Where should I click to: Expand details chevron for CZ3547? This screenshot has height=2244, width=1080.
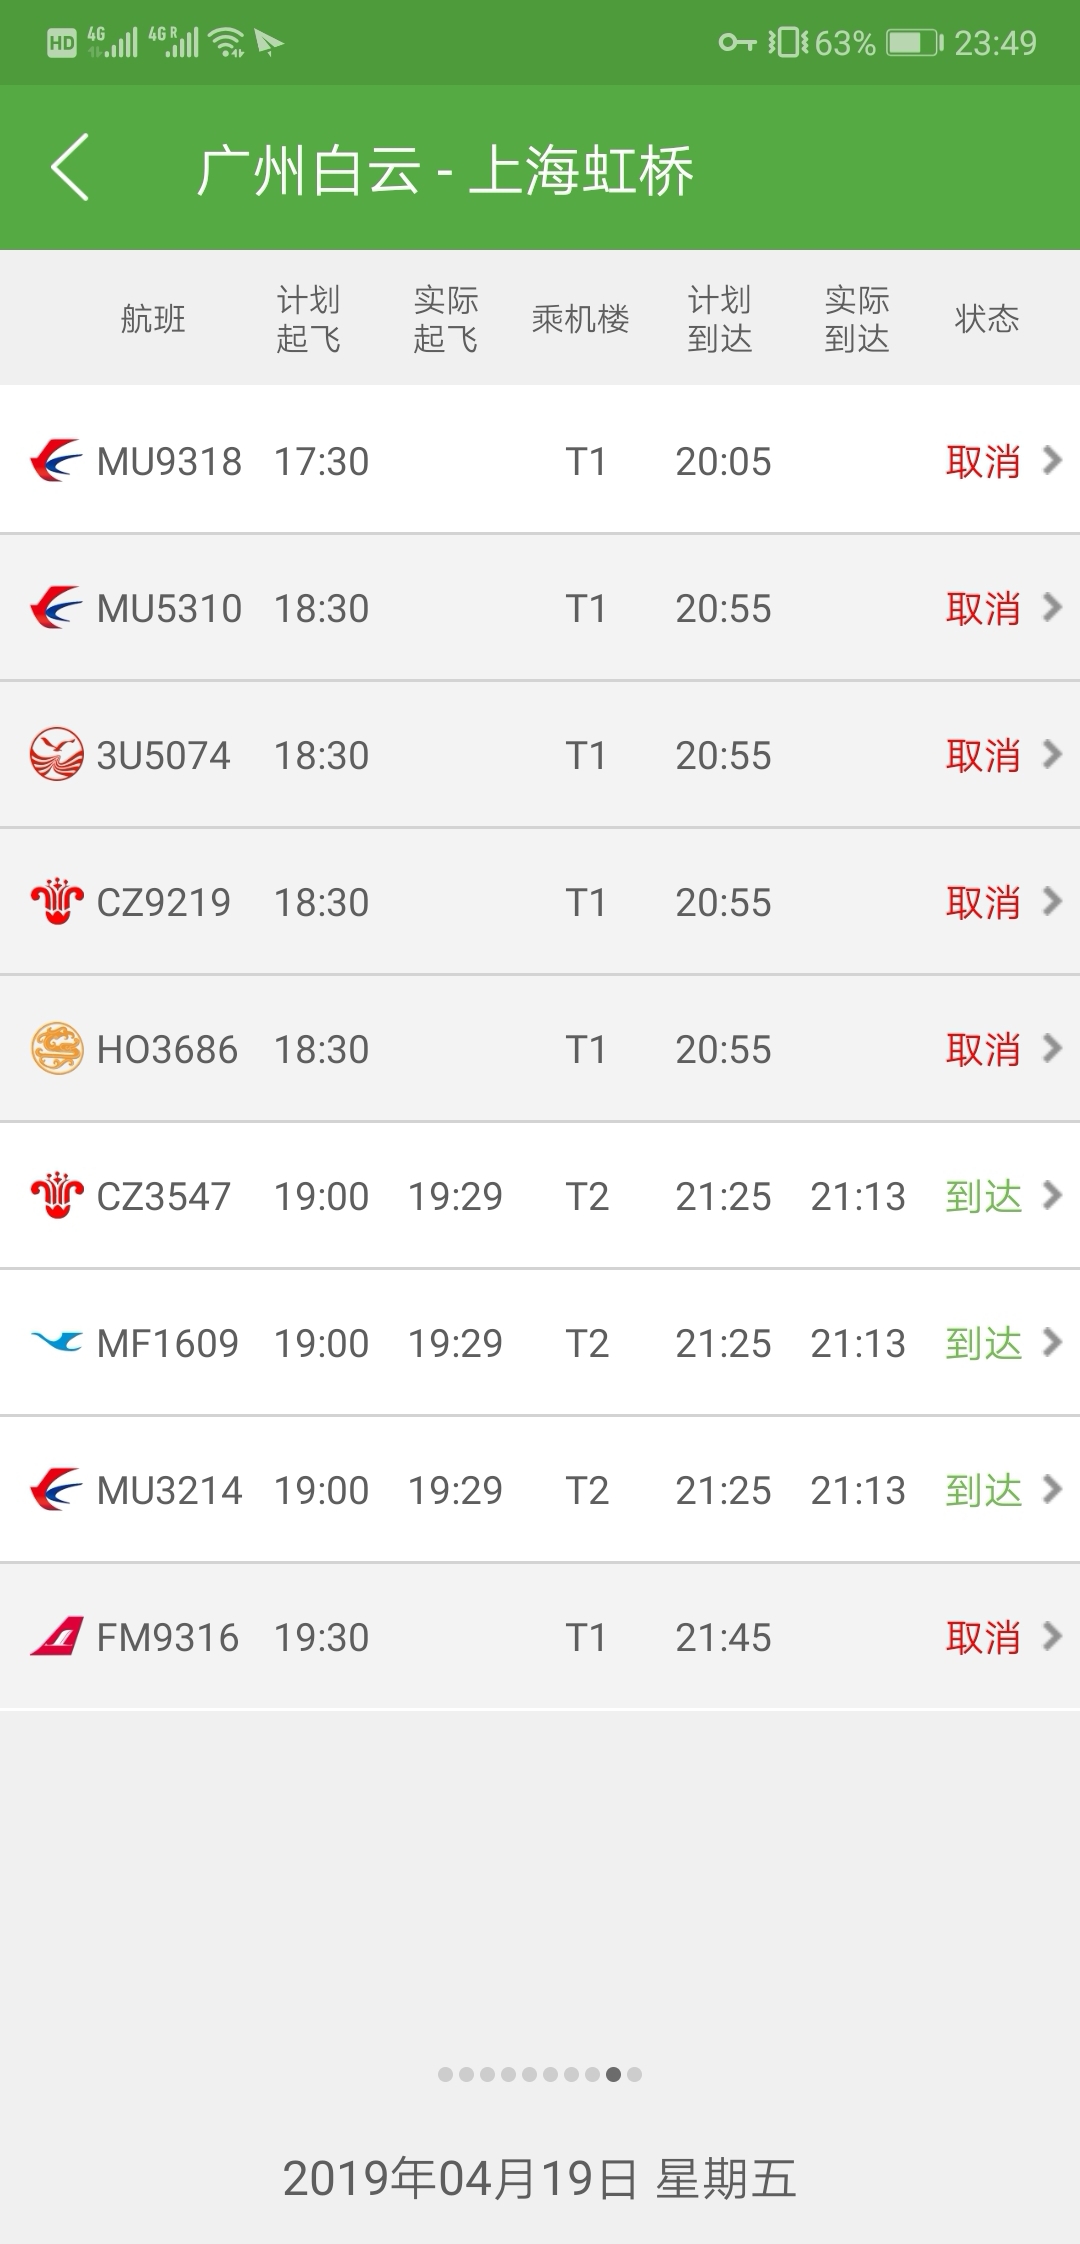tap(1051, 1195)
